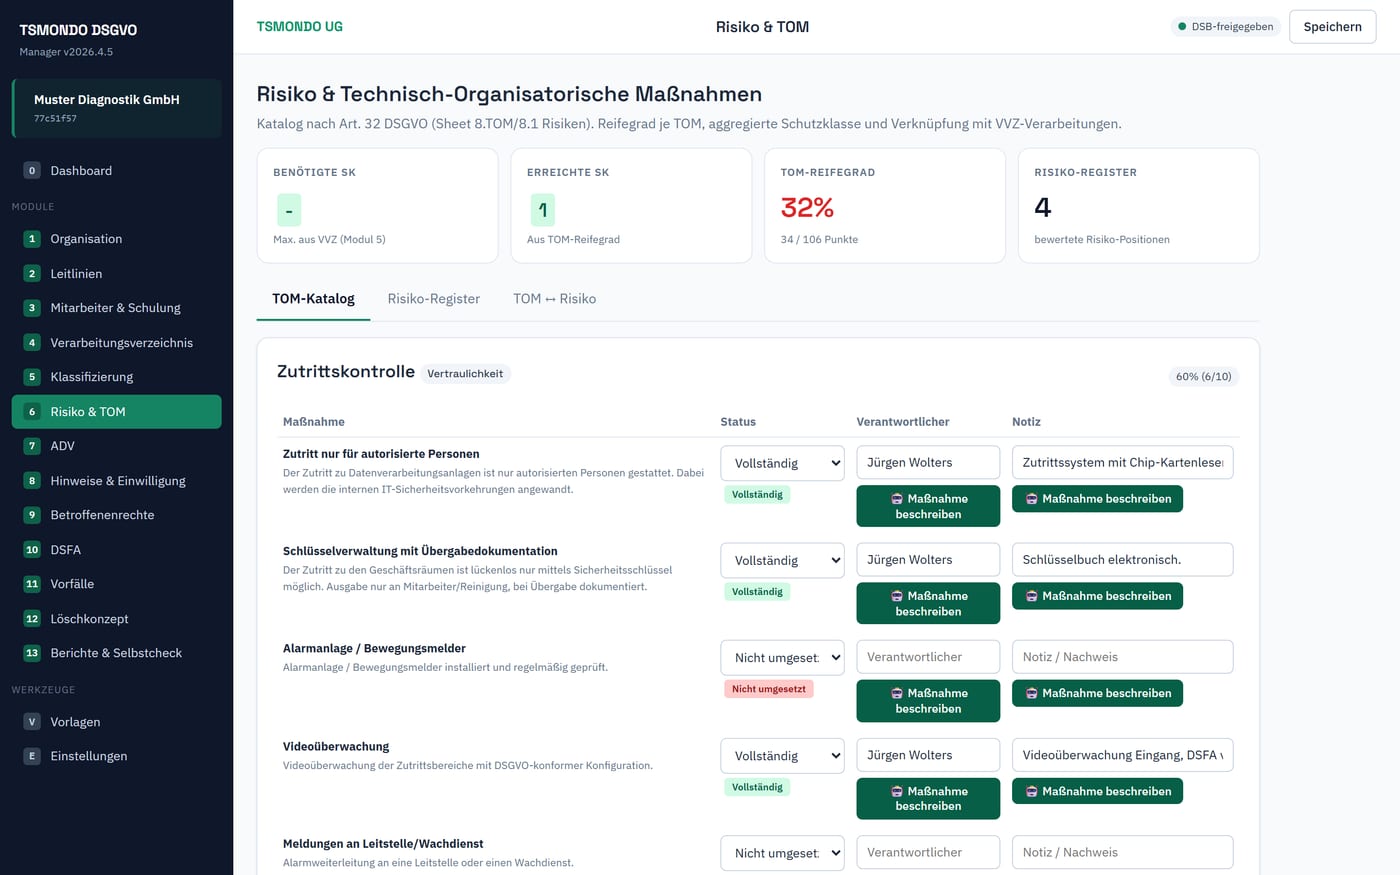The height and width of the screenshot is (875, 1400).
Task: Open the Organisation module
Action: coord(116,239)
